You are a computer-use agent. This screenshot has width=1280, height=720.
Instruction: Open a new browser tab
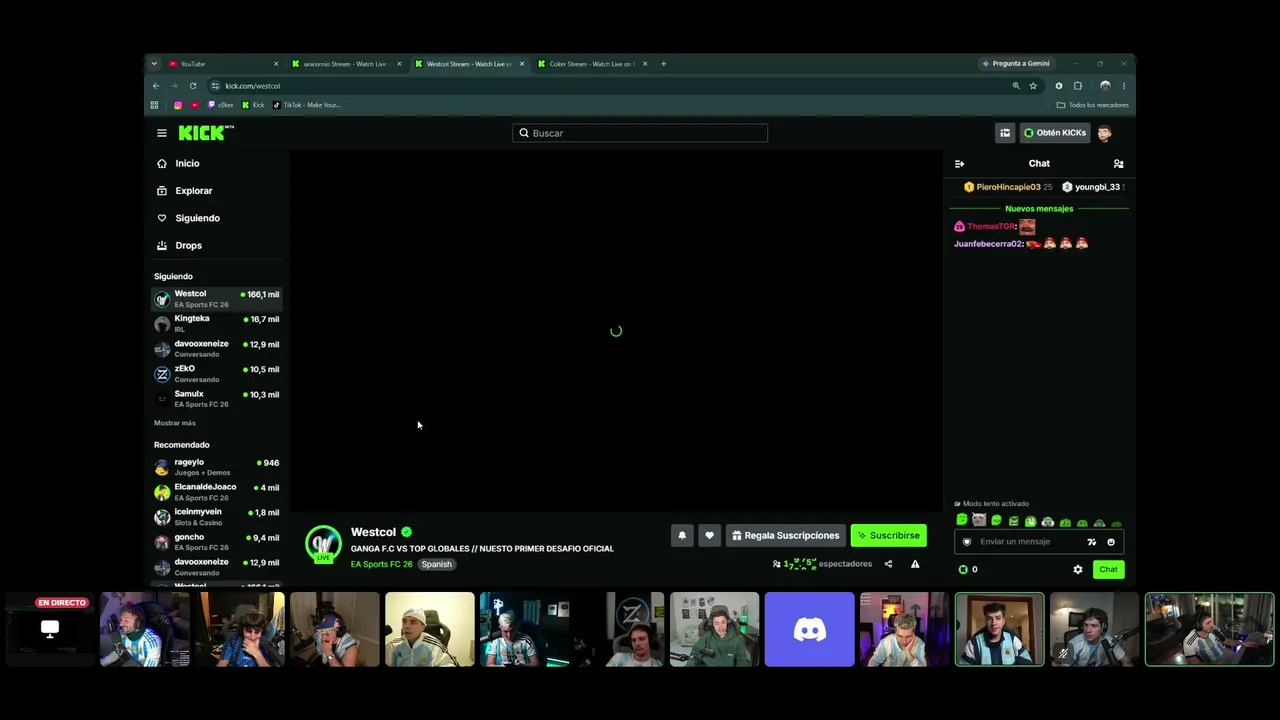(x=663, y=64)
